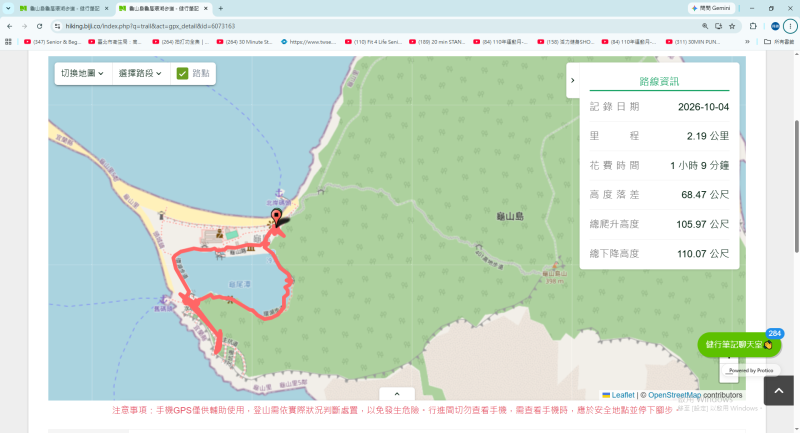Open the (189) 20 min STAN... bookmark
800x433 pixels.
coord(437,42)
